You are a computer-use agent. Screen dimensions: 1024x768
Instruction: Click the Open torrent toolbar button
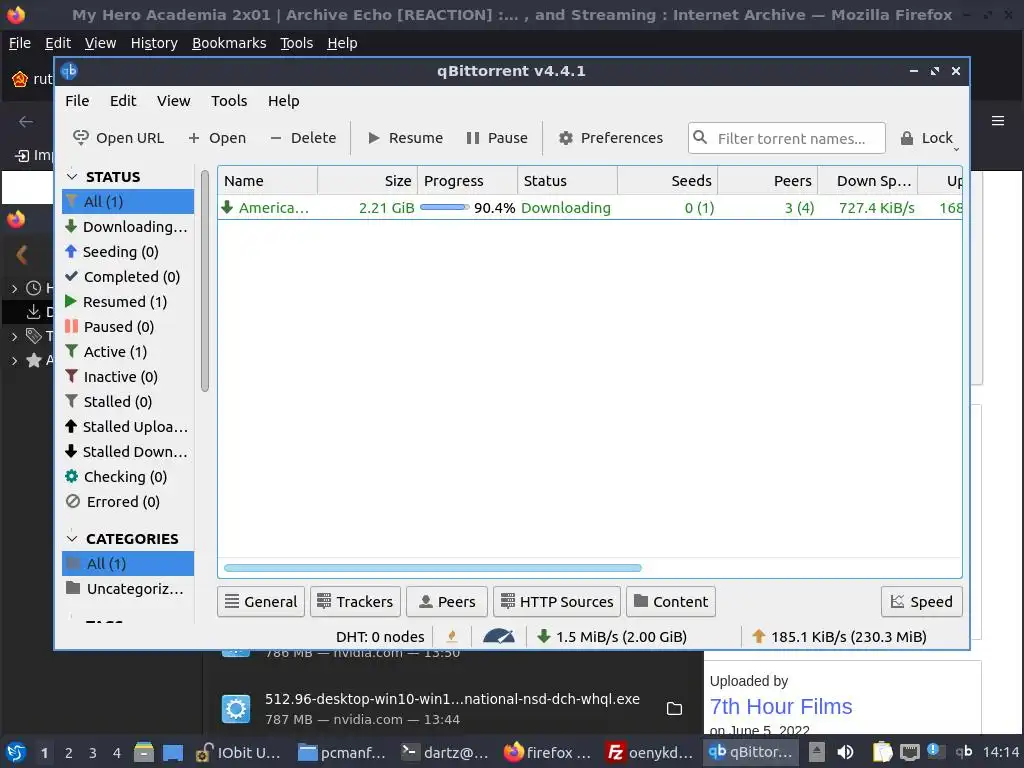pyautogui.click(x=217, y=138)
